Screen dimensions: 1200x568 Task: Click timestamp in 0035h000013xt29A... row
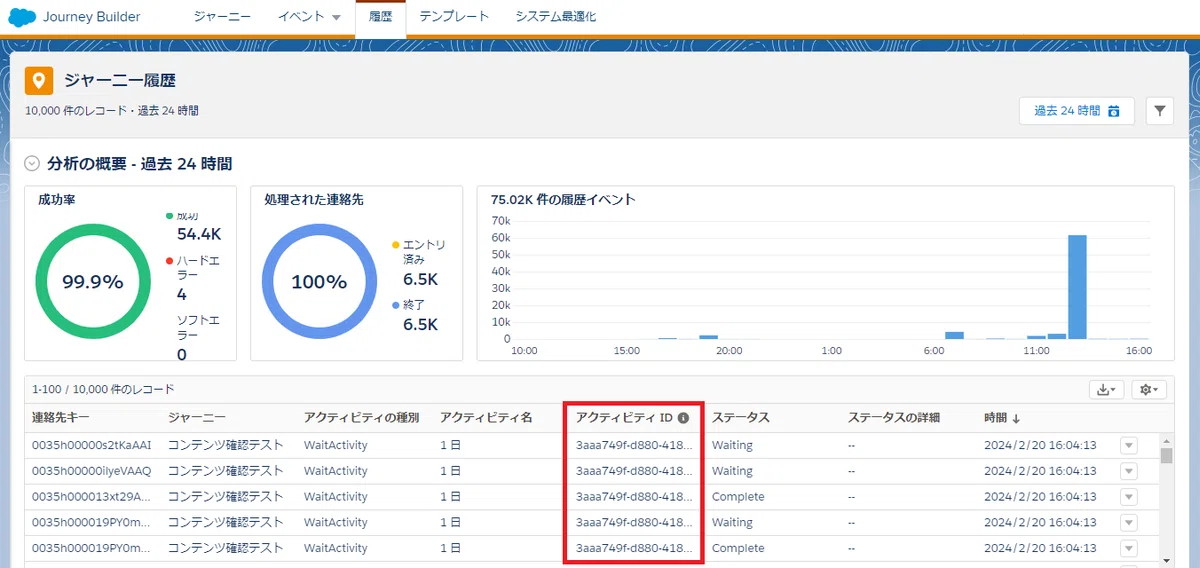tap(1040, 497)
